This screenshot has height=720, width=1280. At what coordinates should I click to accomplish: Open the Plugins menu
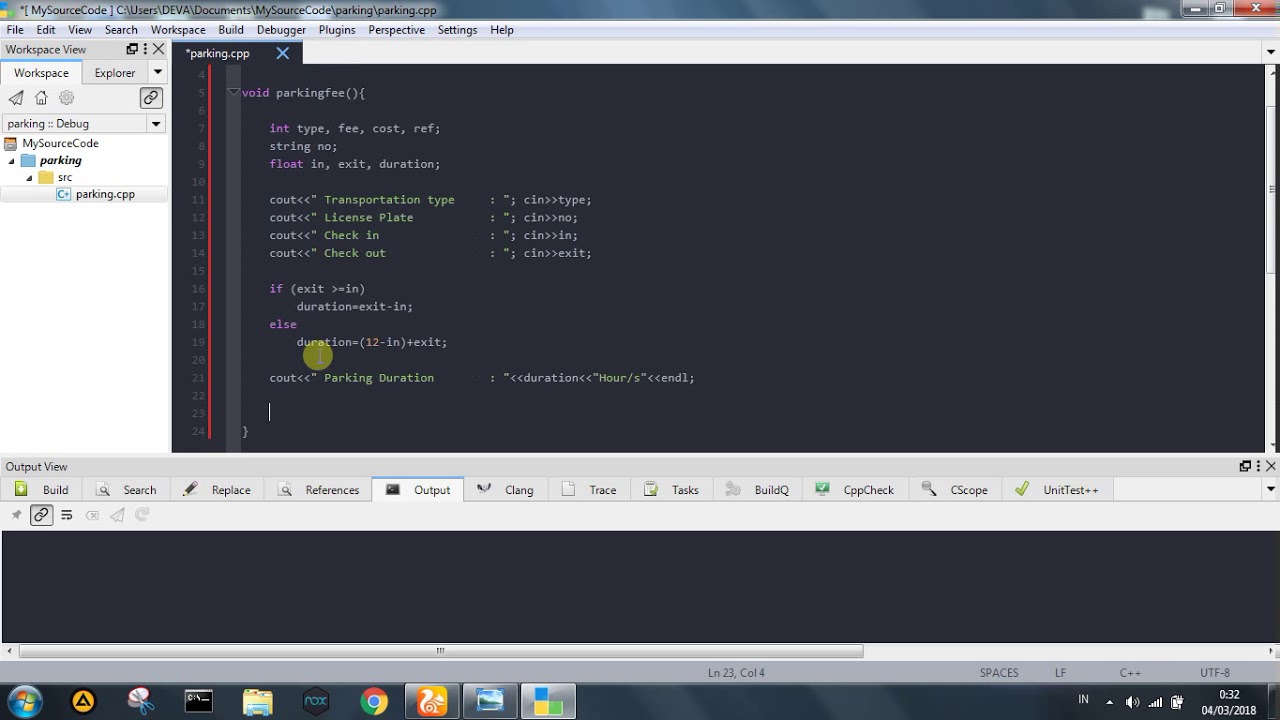(337, 30)
